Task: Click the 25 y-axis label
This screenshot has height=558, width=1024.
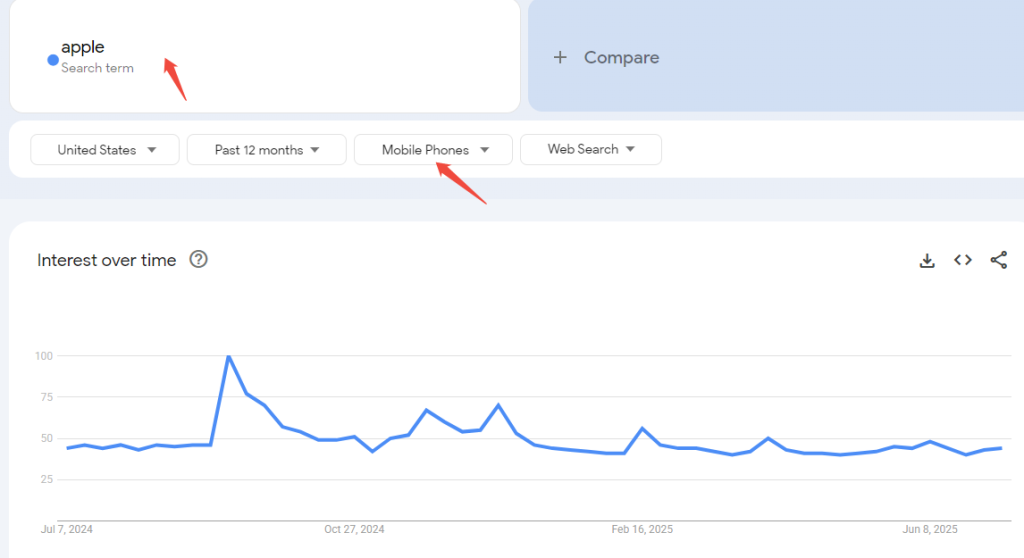Action: (x=46, y=480)
